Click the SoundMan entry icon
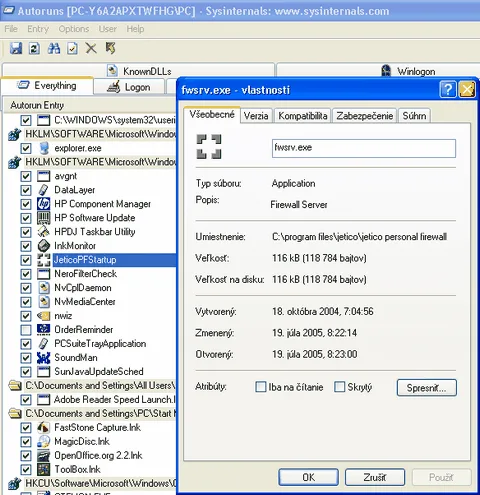This screenshot has height=495, width=480. [x=43, y=358]
